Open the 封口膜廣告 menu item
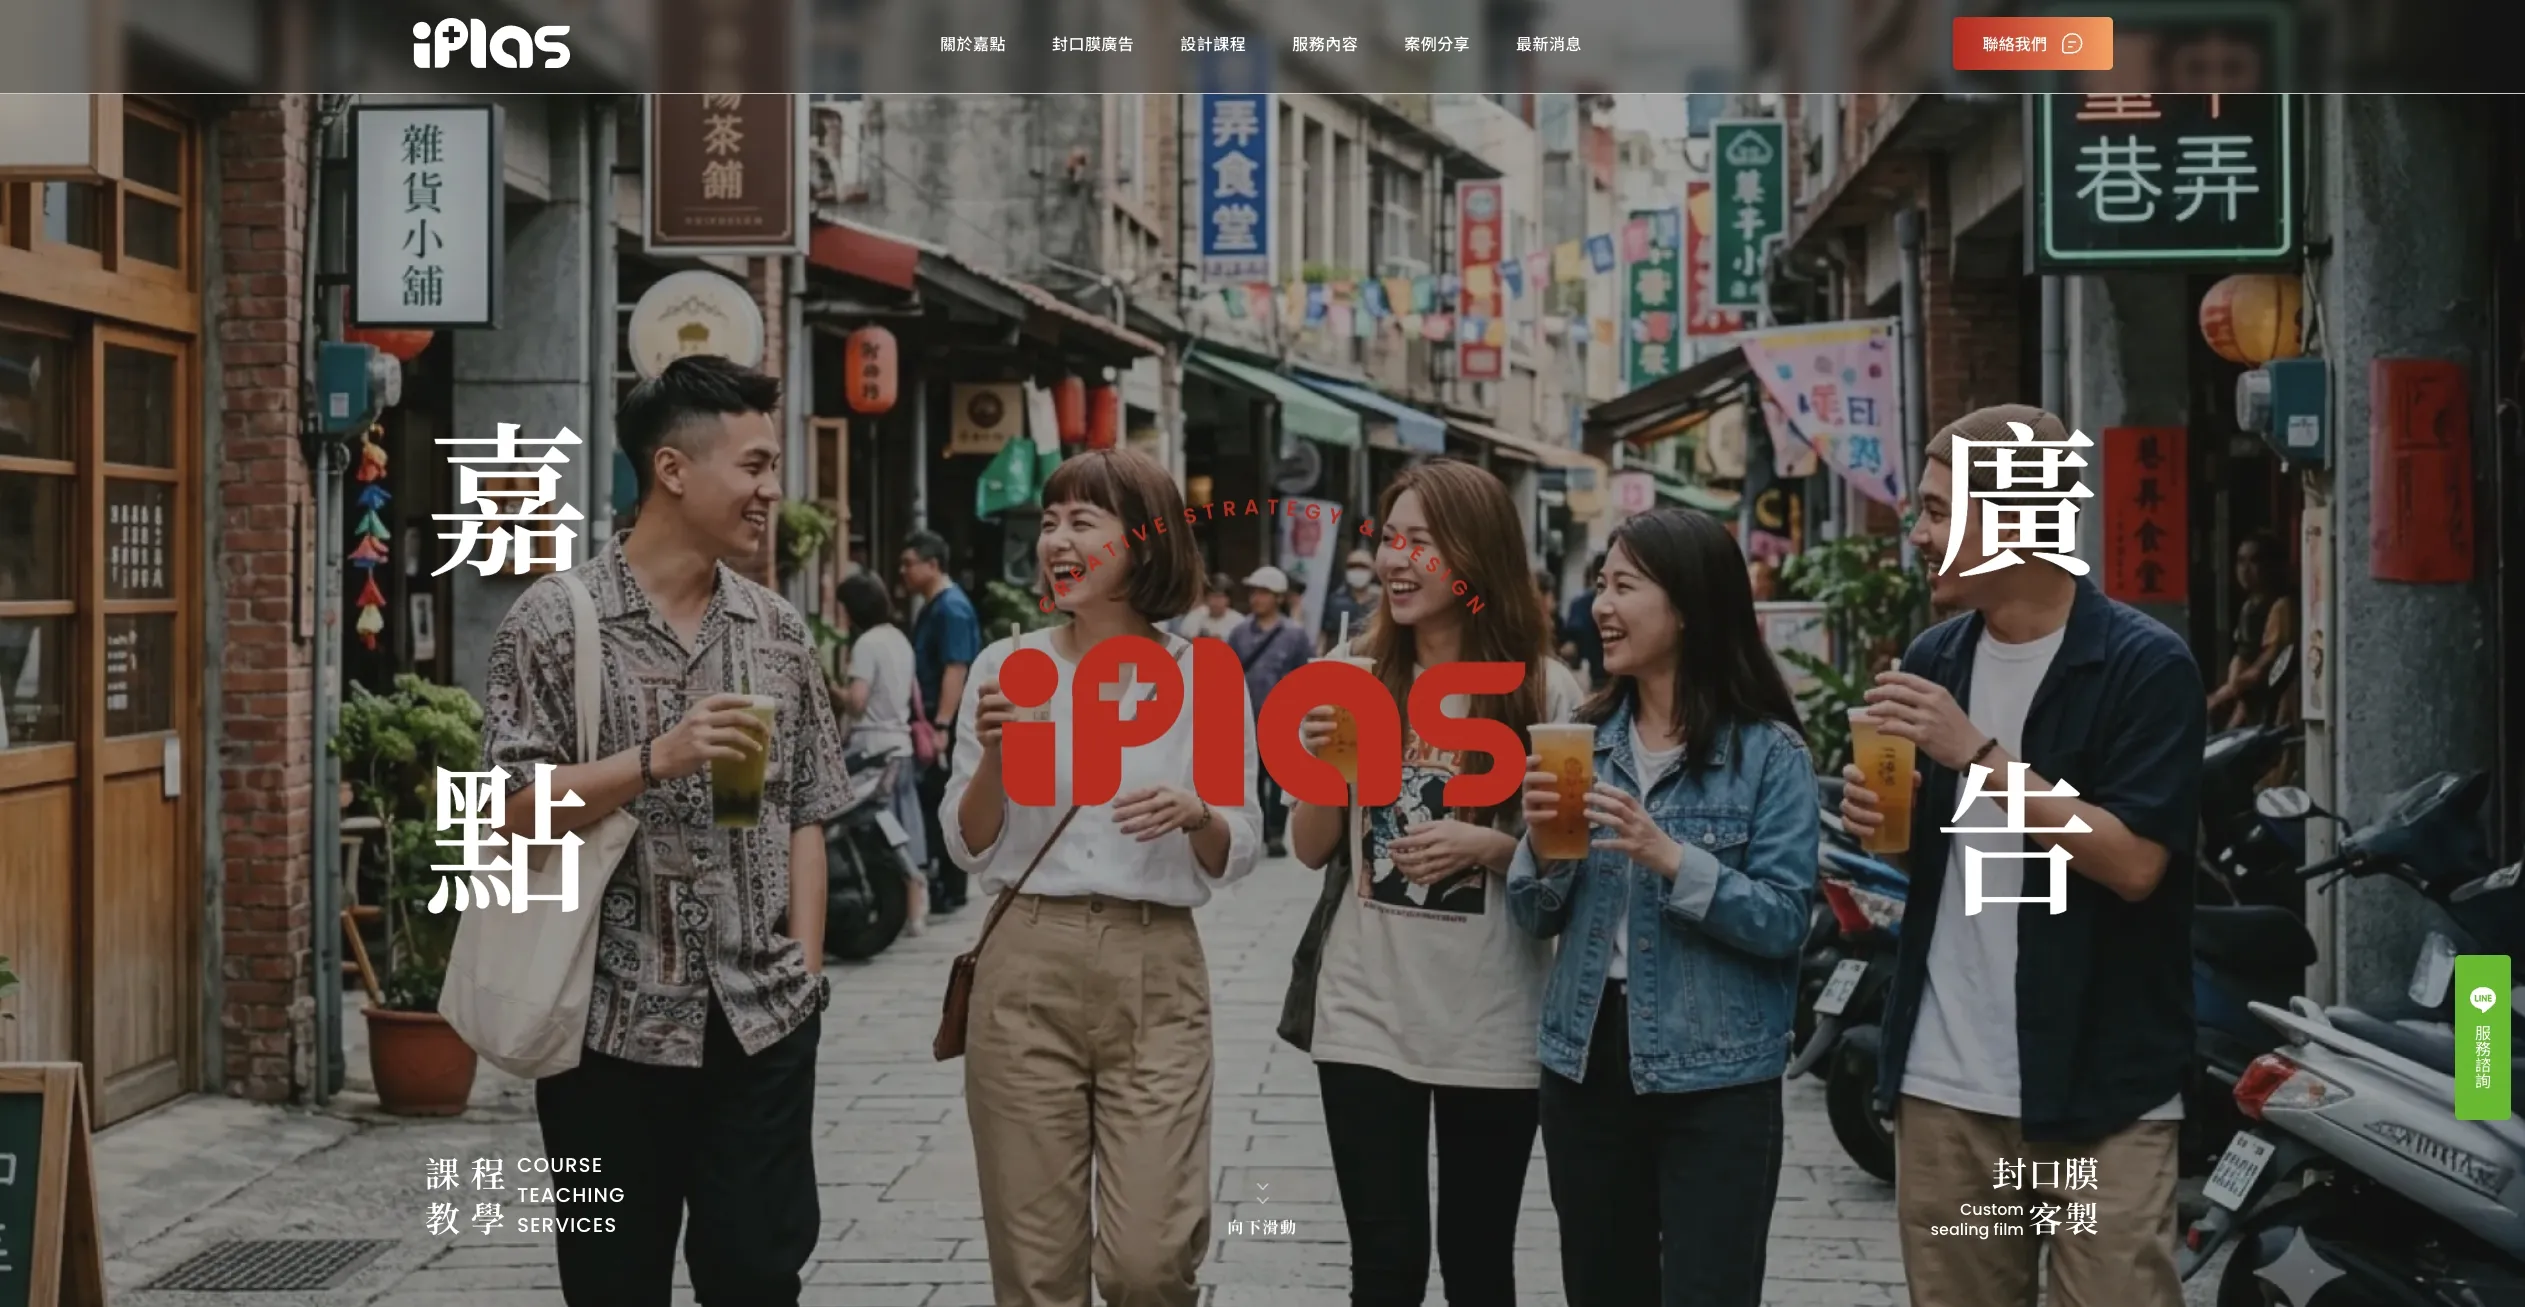The width and height of the screenshot is (2525, 1307). [x=1092, y=44]
